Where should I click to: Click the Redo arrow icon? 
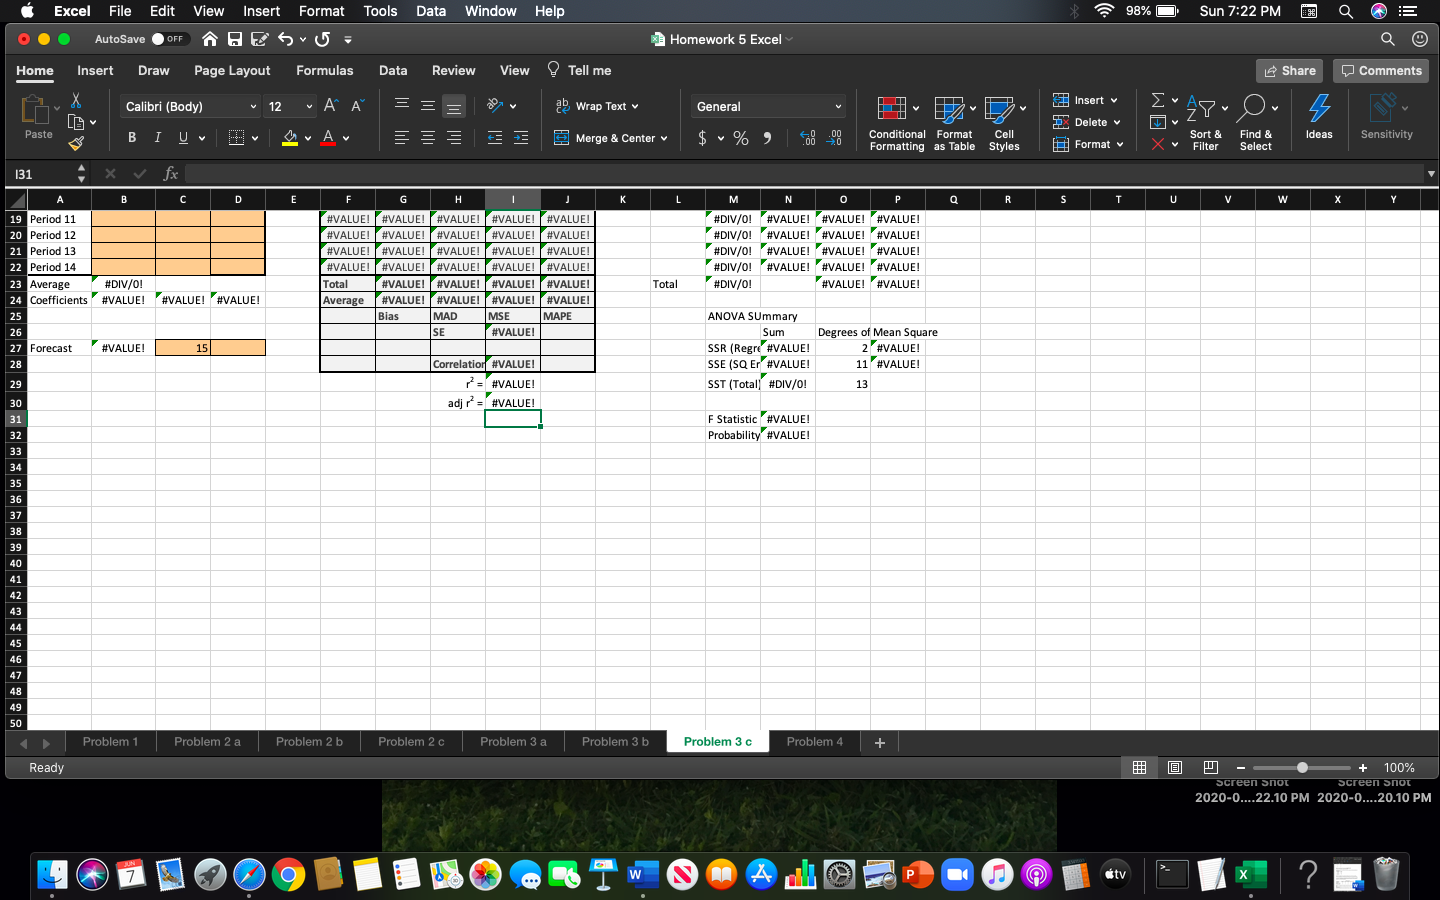pyautogui.click(x=322, y=39)
